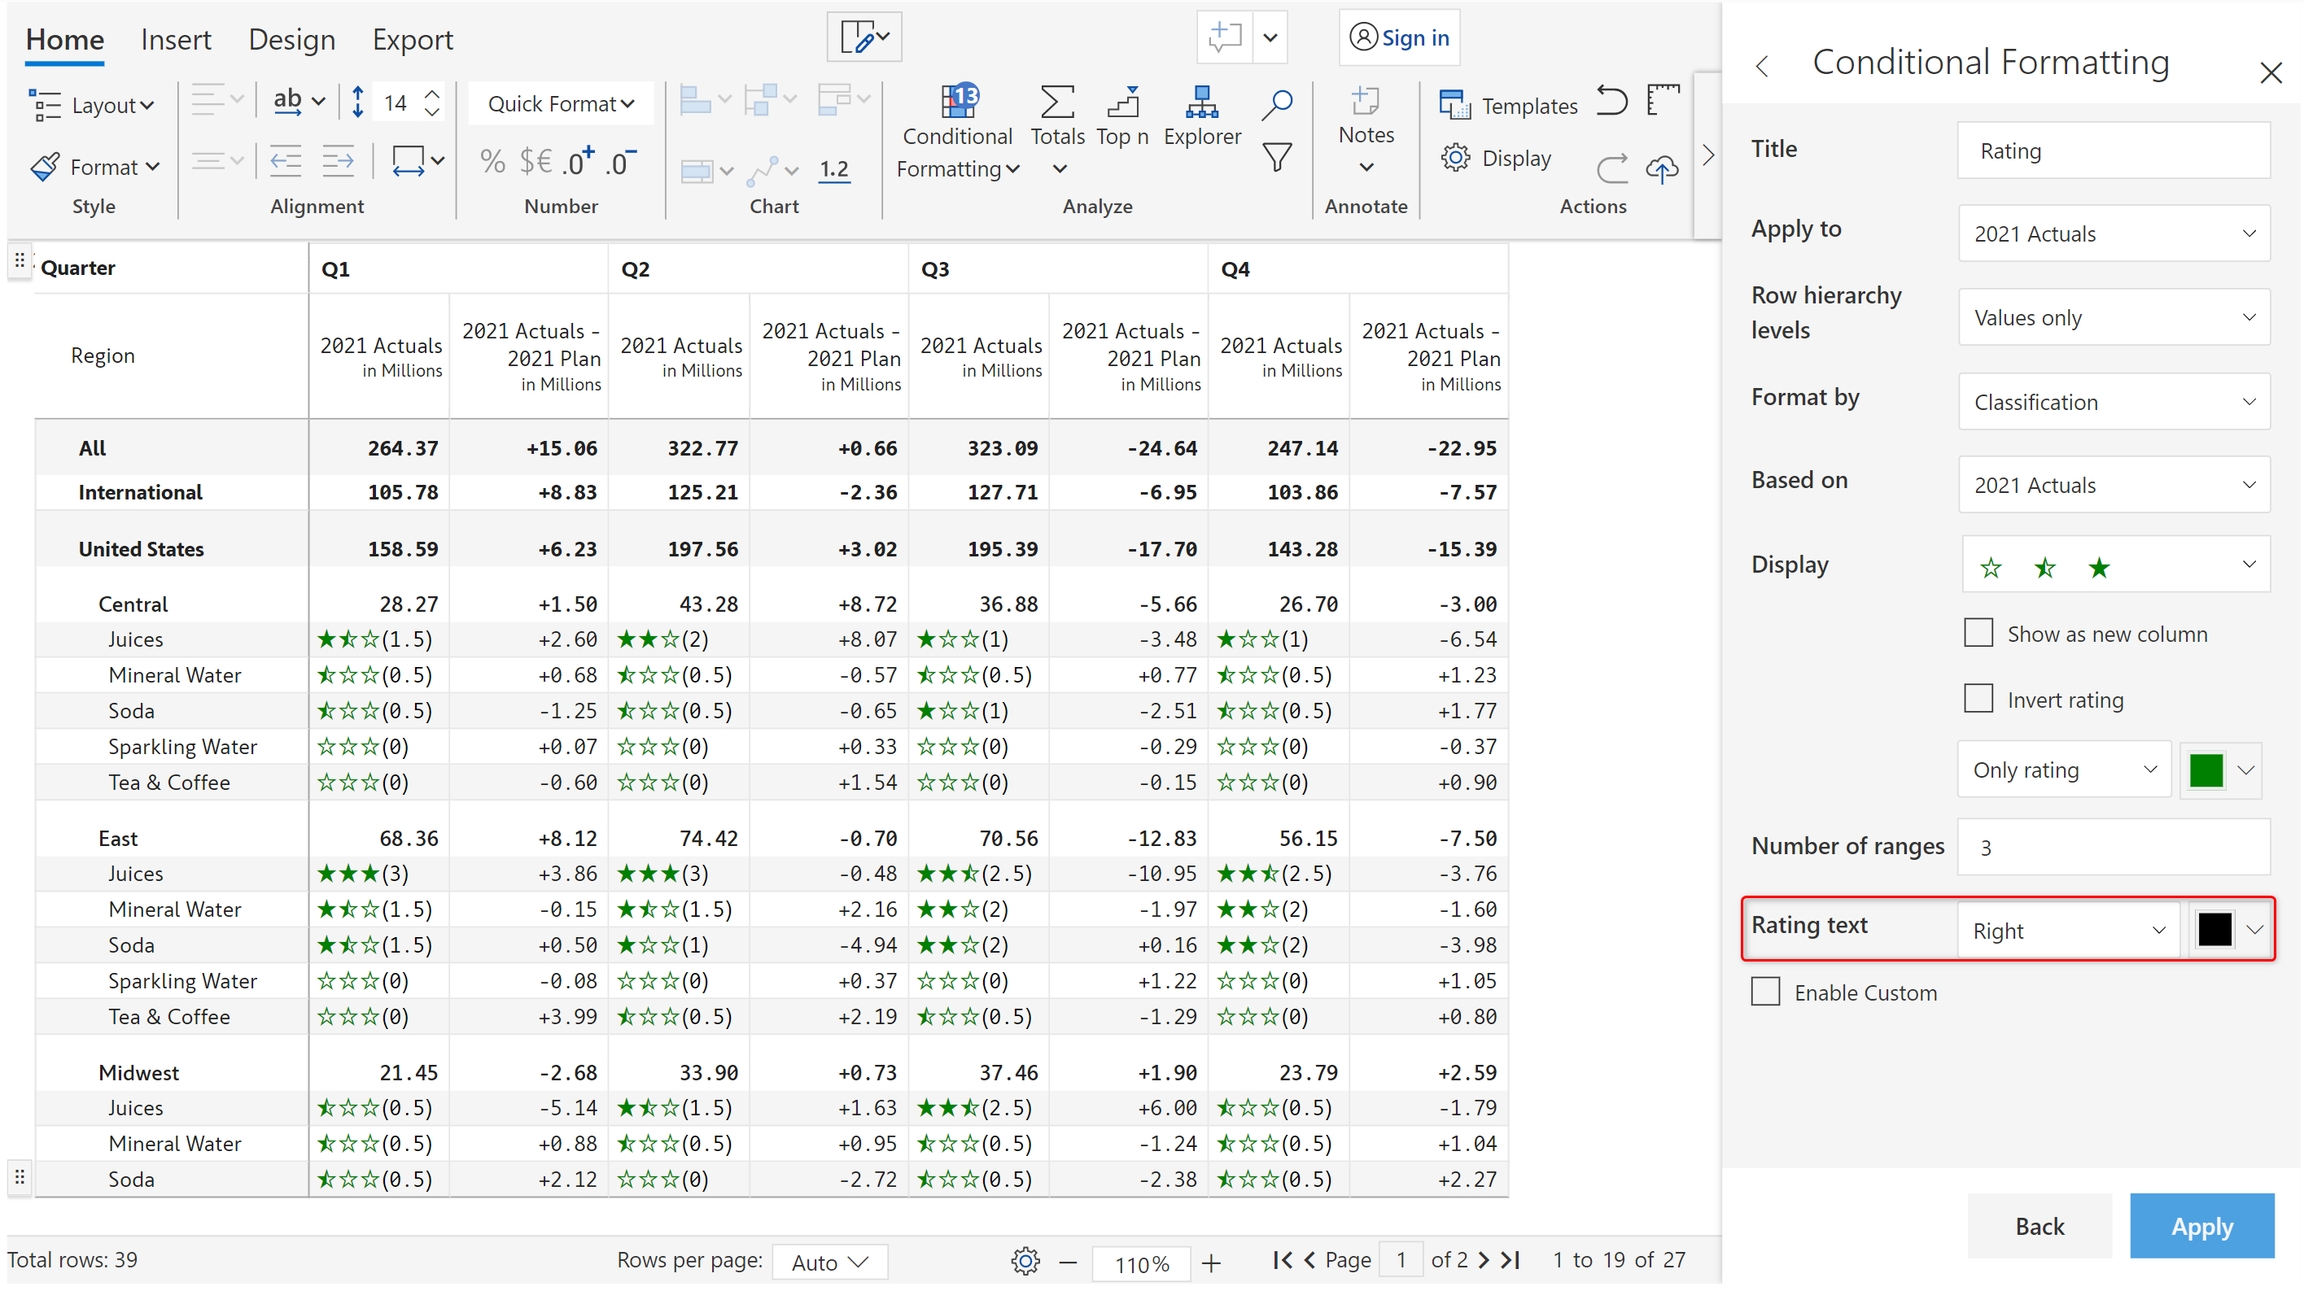
Task: Click the green rating color swatch
Action: point(2206,770)
